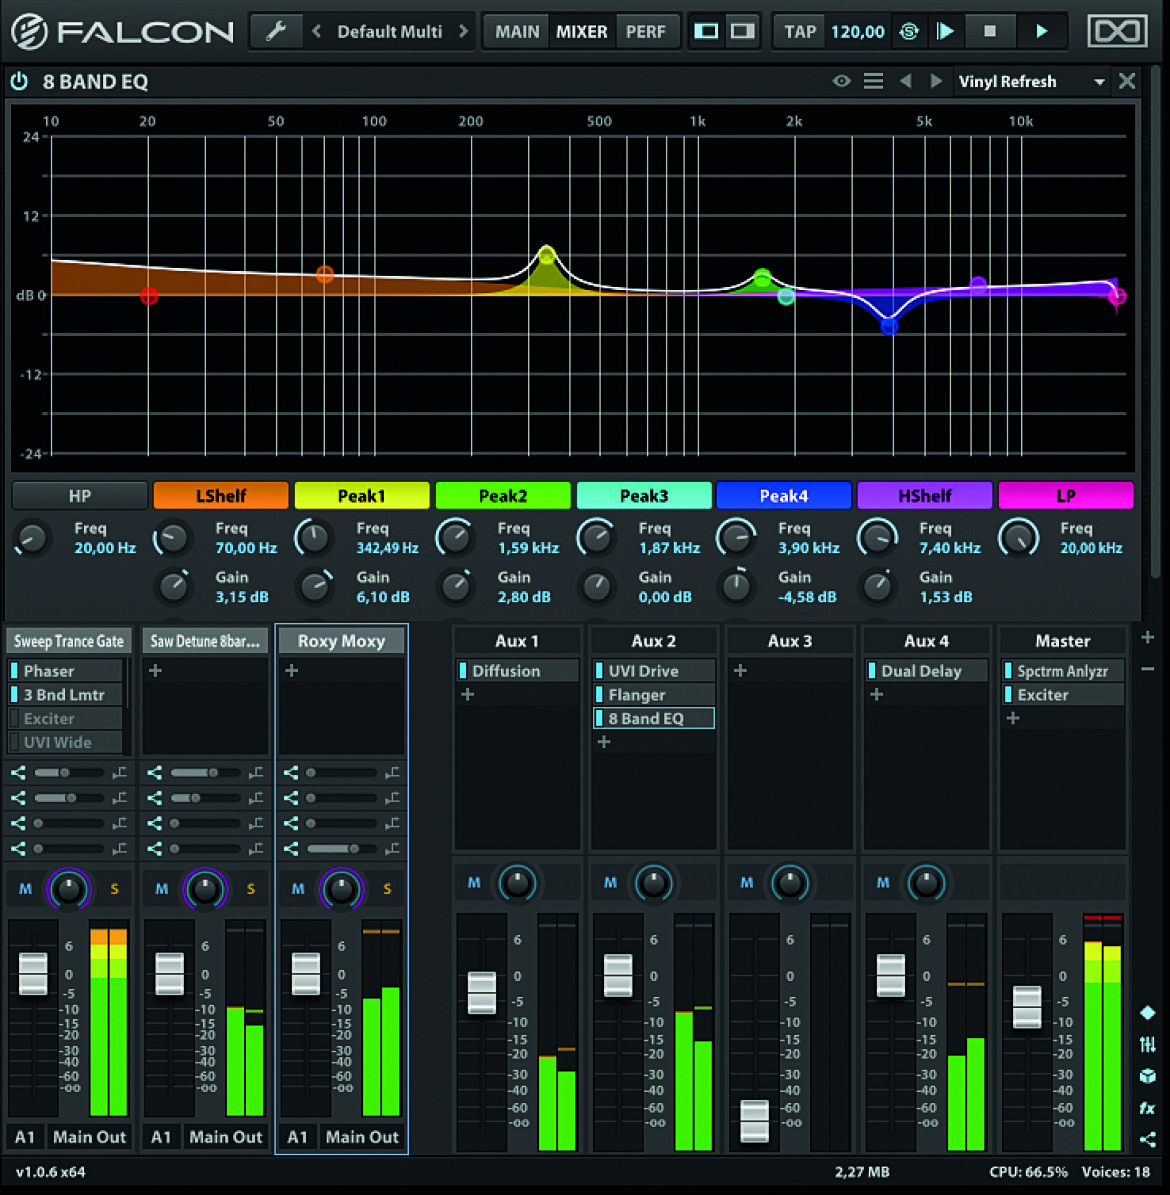Add effect to Saw Detune channel plus
The width and height of the screenshot is (1170, 1195).
pyautogui.click(x=155, y=671)
